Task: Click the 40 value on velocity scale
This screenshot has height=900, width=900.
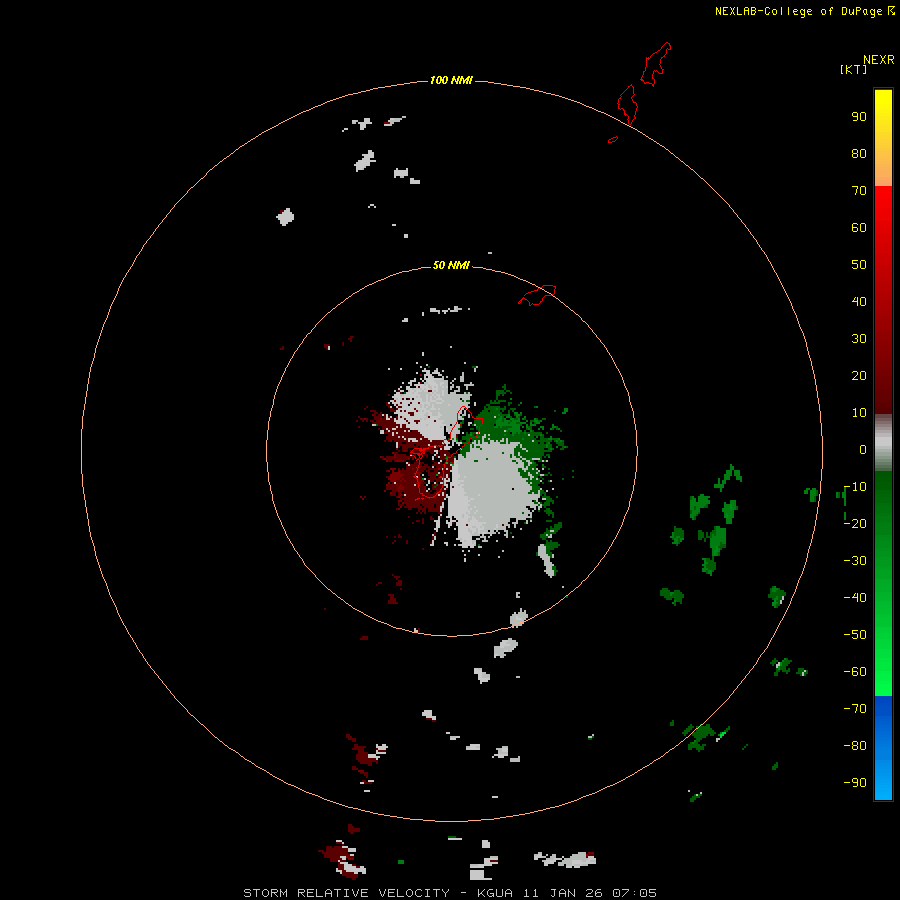Action: click(859, 302)
